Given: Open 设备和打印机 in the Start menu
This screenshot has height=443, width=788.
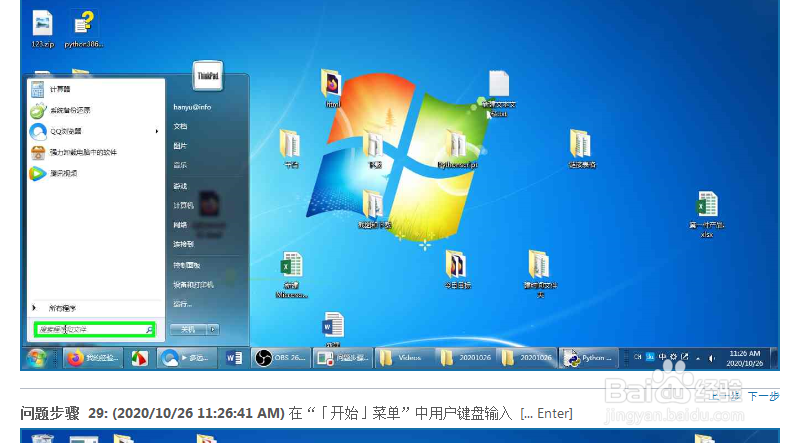Looking at the screenshot, I should click(x=193, y=284).
